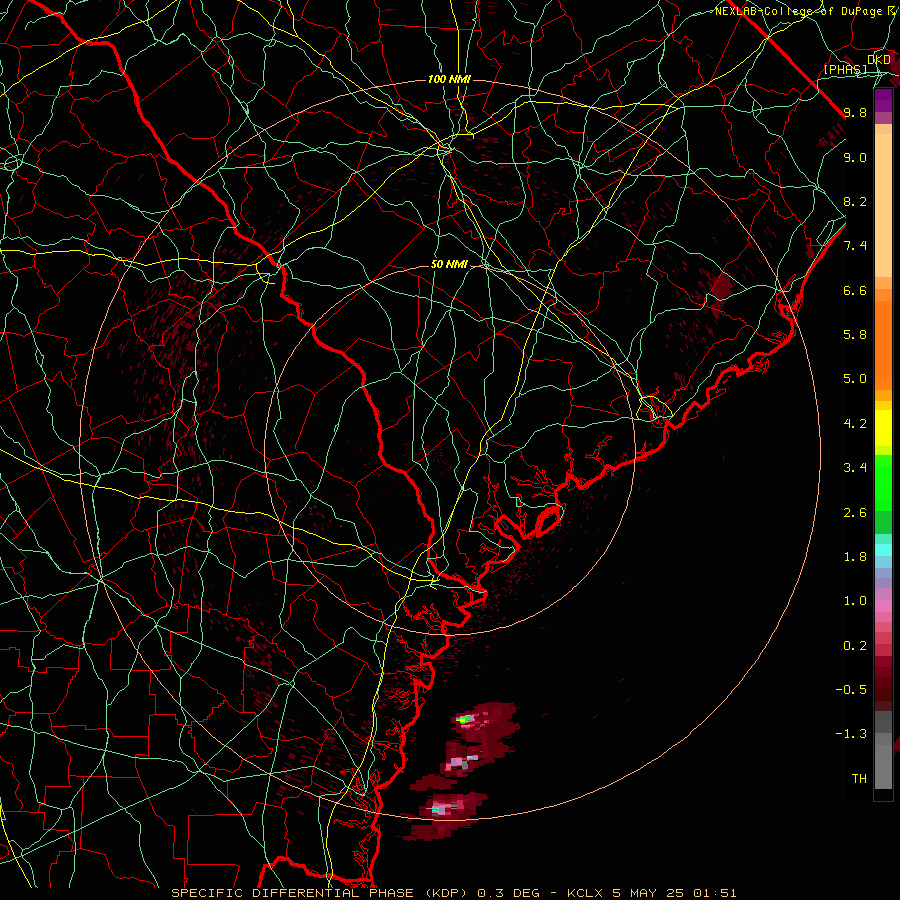Click the light peach segment of the color bar
The width and height of the screenshot is (900, 900).
point(883,207)
